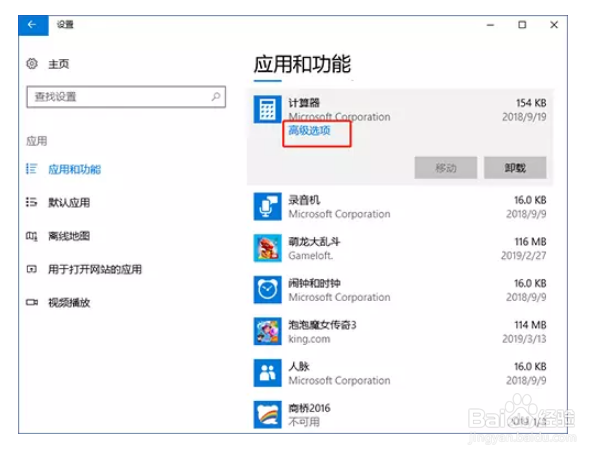Click the greyed 移动 move button
611x459 pixels.
(446, 168)
